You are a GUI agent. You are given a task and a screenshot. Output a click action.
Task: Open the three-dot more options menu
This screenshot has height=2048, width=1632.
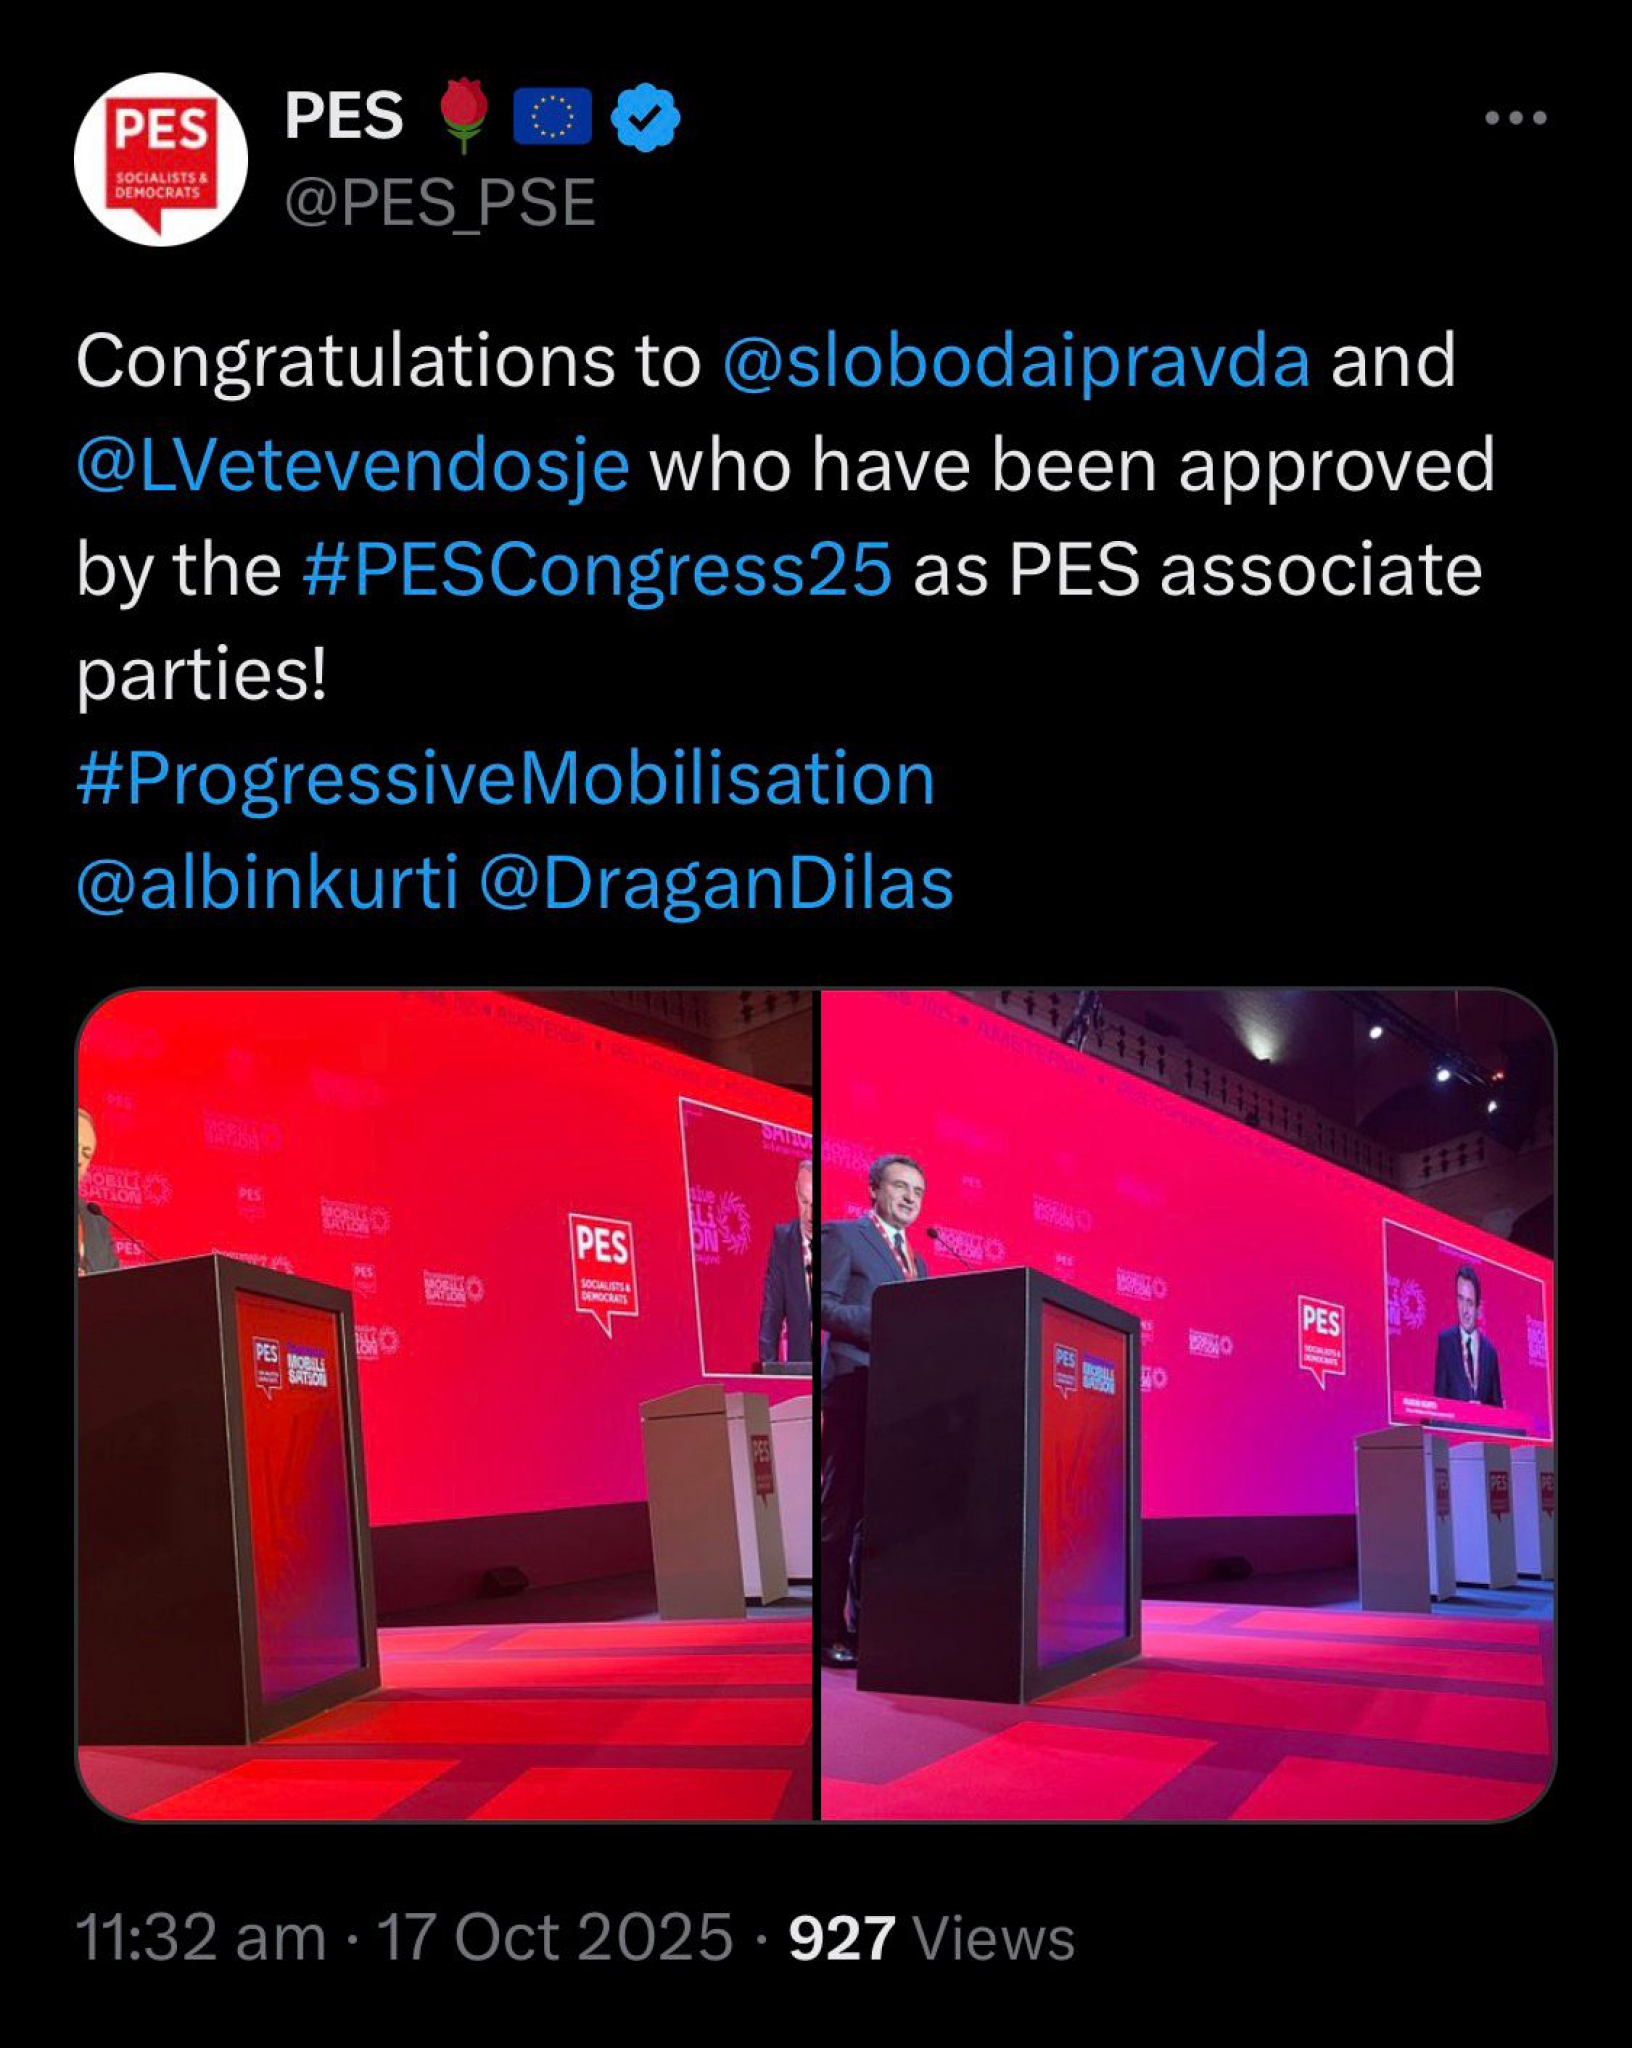(1515, 118)
